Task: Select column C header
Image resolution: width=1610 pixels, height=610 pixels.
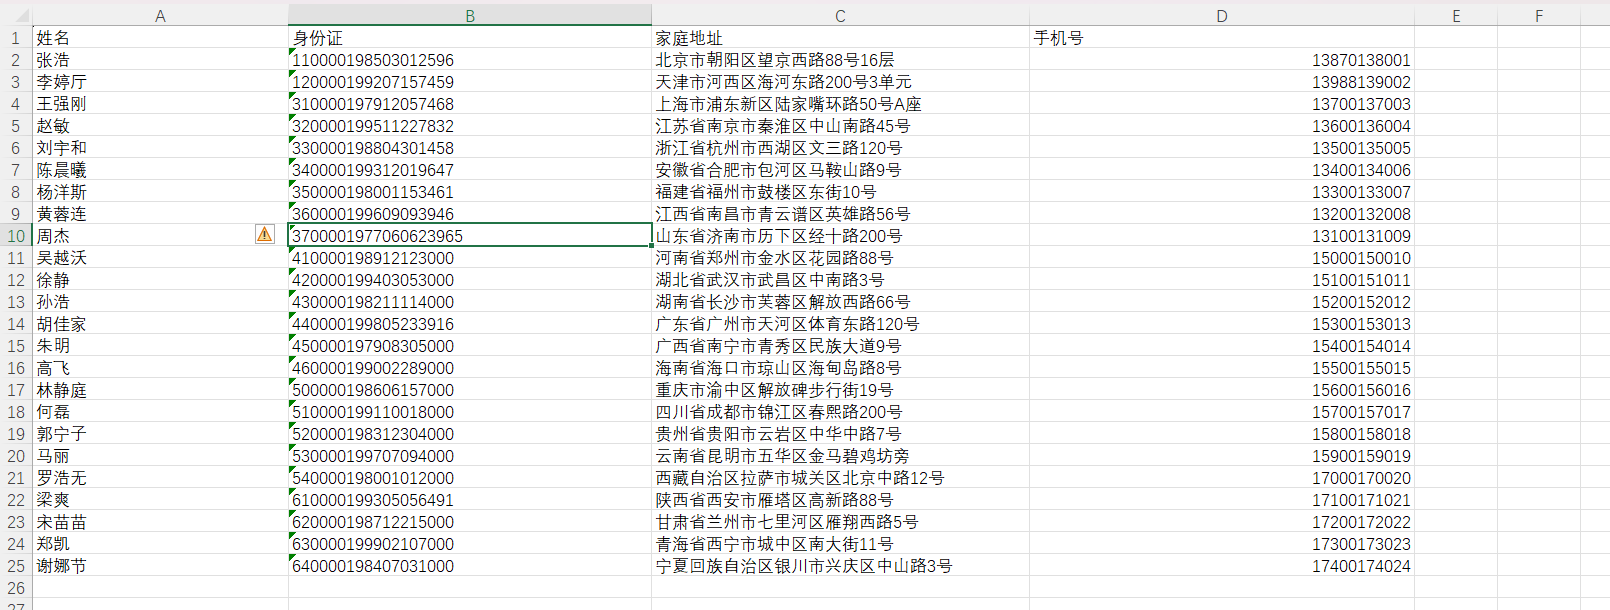Action: (840, 16)
